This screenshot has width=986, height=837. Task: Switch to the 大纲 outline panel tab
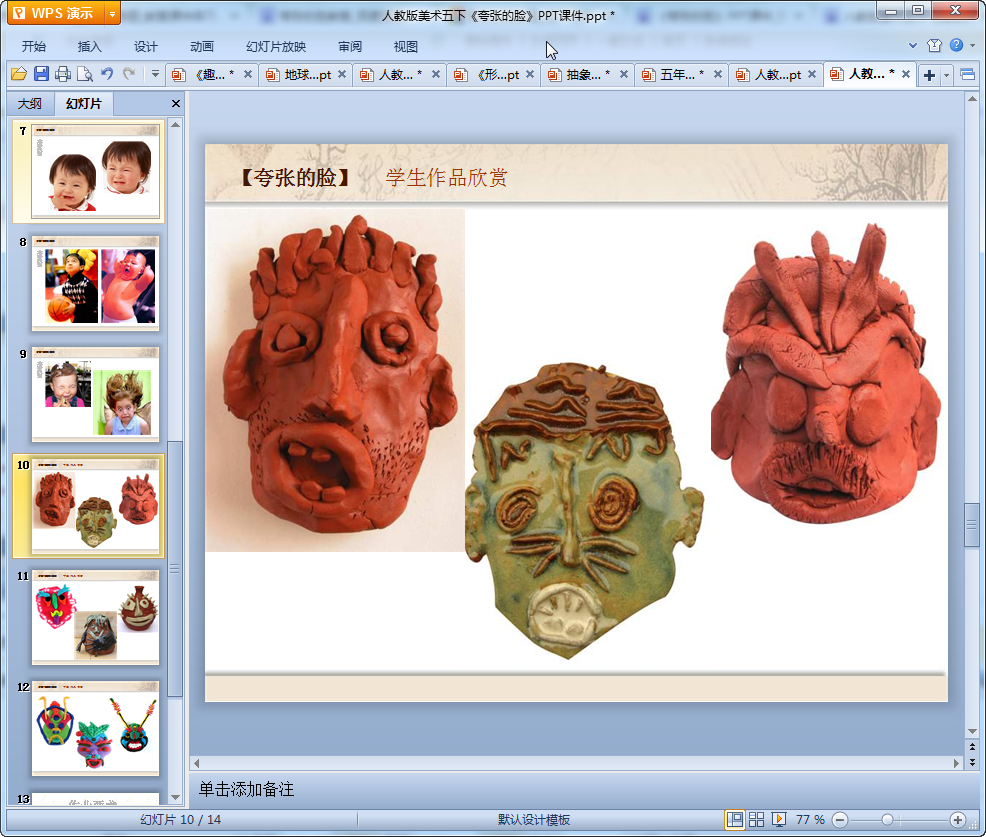30,104
